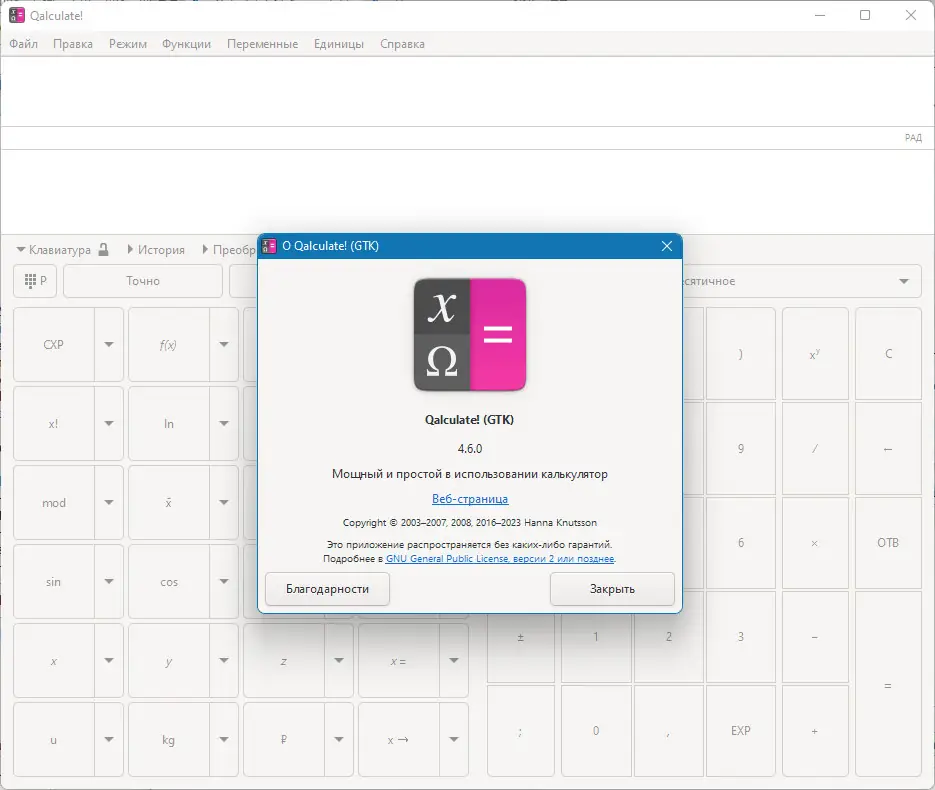Click the x^y power key
The height and width of the screenshot is (790, 935).
815,354
